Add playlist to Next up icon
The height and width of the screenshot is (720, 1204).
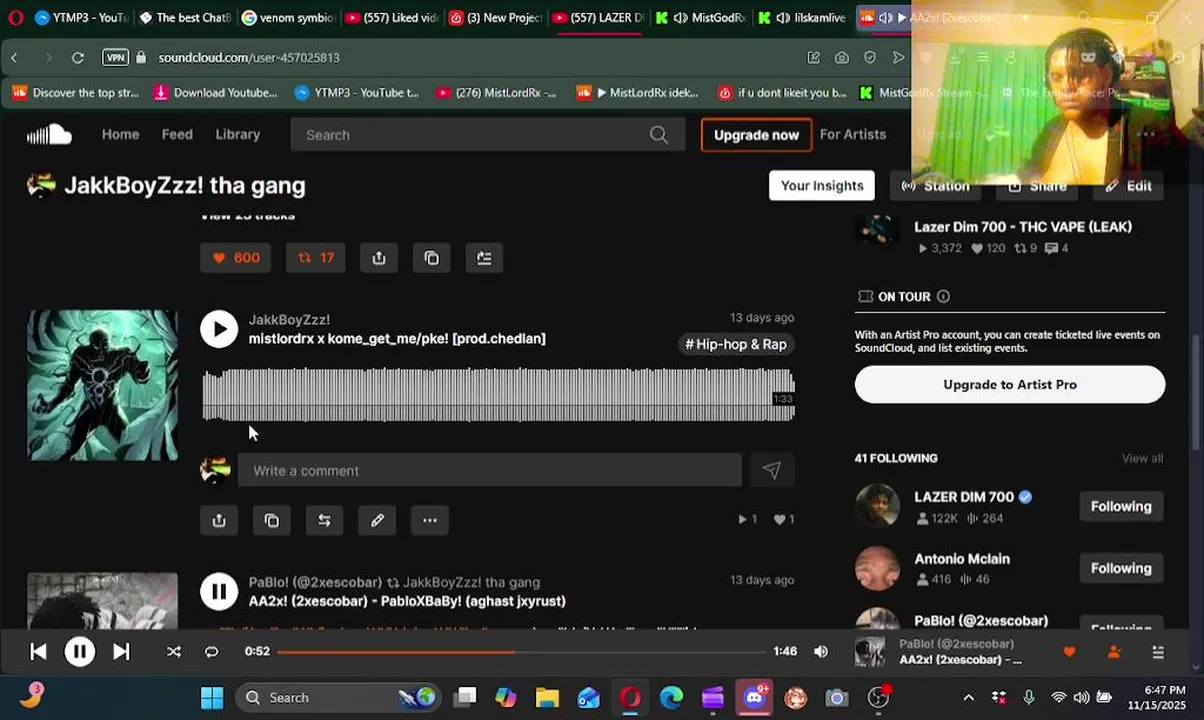point(484,258)
